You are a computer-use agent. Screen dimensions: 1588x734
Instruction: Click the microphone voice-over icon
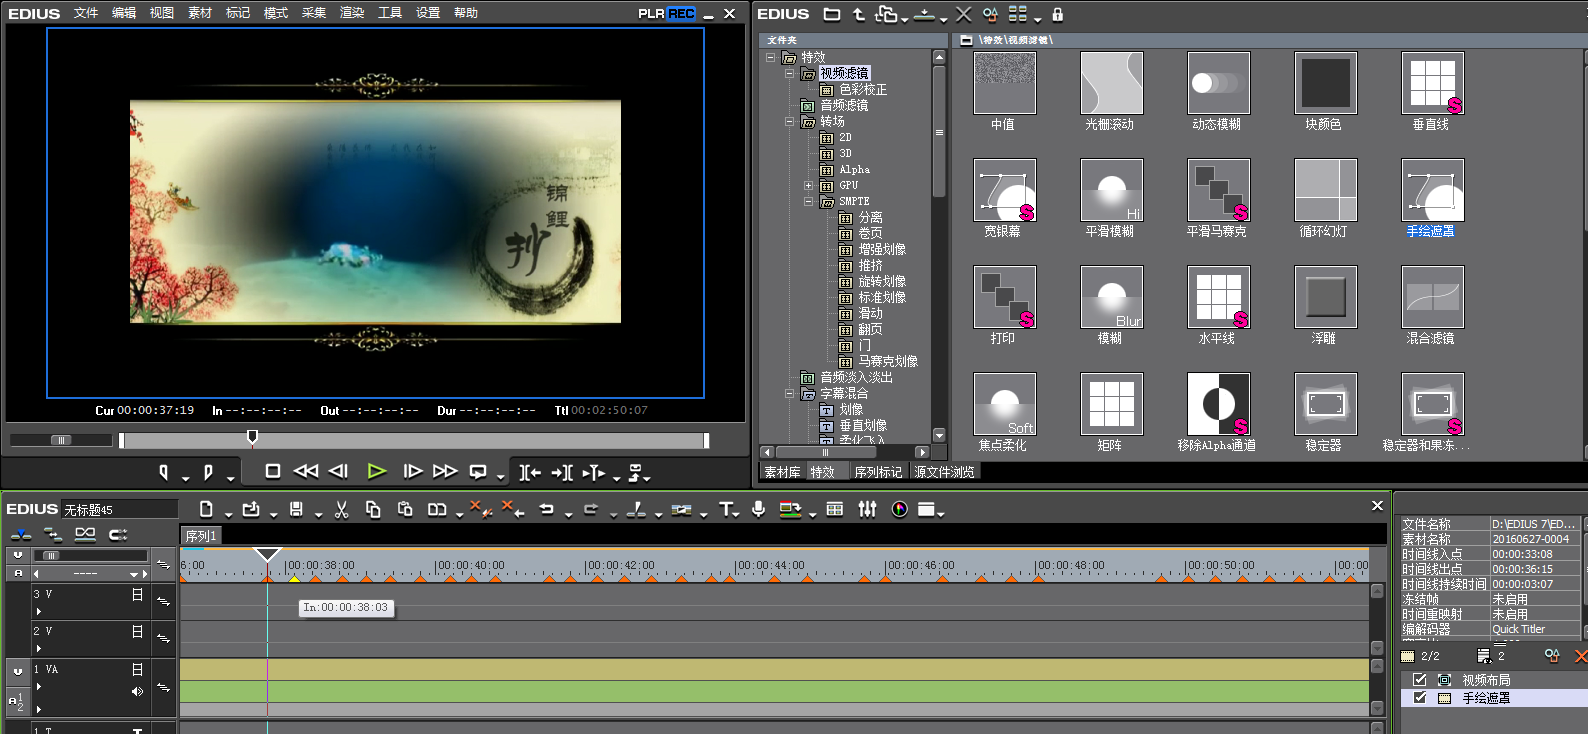(759, 510)
